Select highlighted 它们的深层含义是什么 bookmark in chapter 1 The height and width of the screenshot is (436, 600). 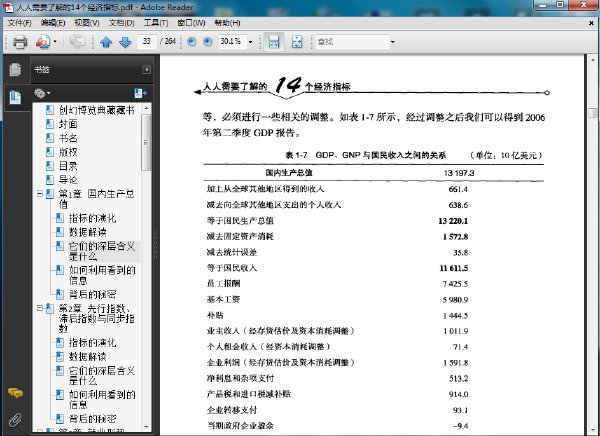tap(102, 251)
